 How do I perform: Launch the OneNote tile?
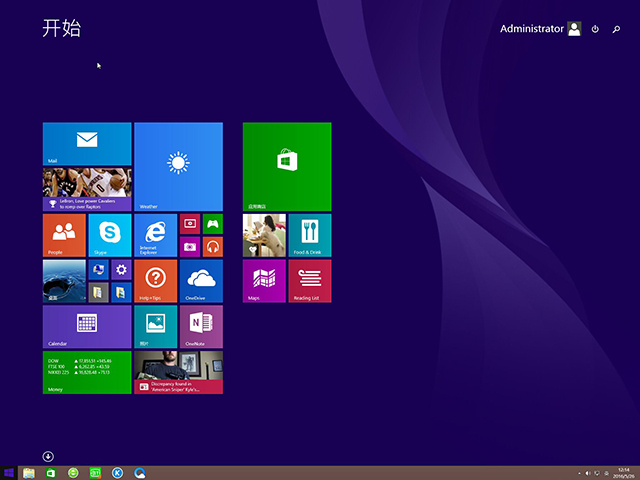coord(201,327)
